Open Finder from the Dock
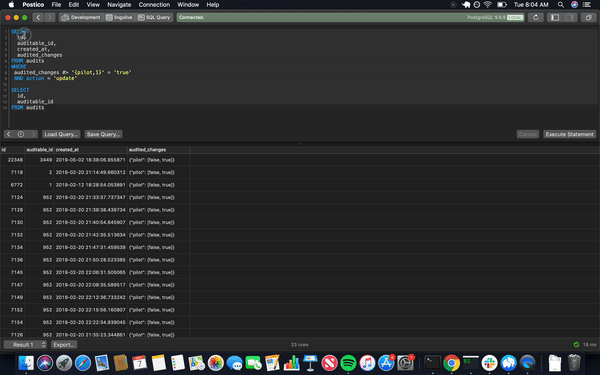This screenshot has width=600, height=375. (26, 363)
